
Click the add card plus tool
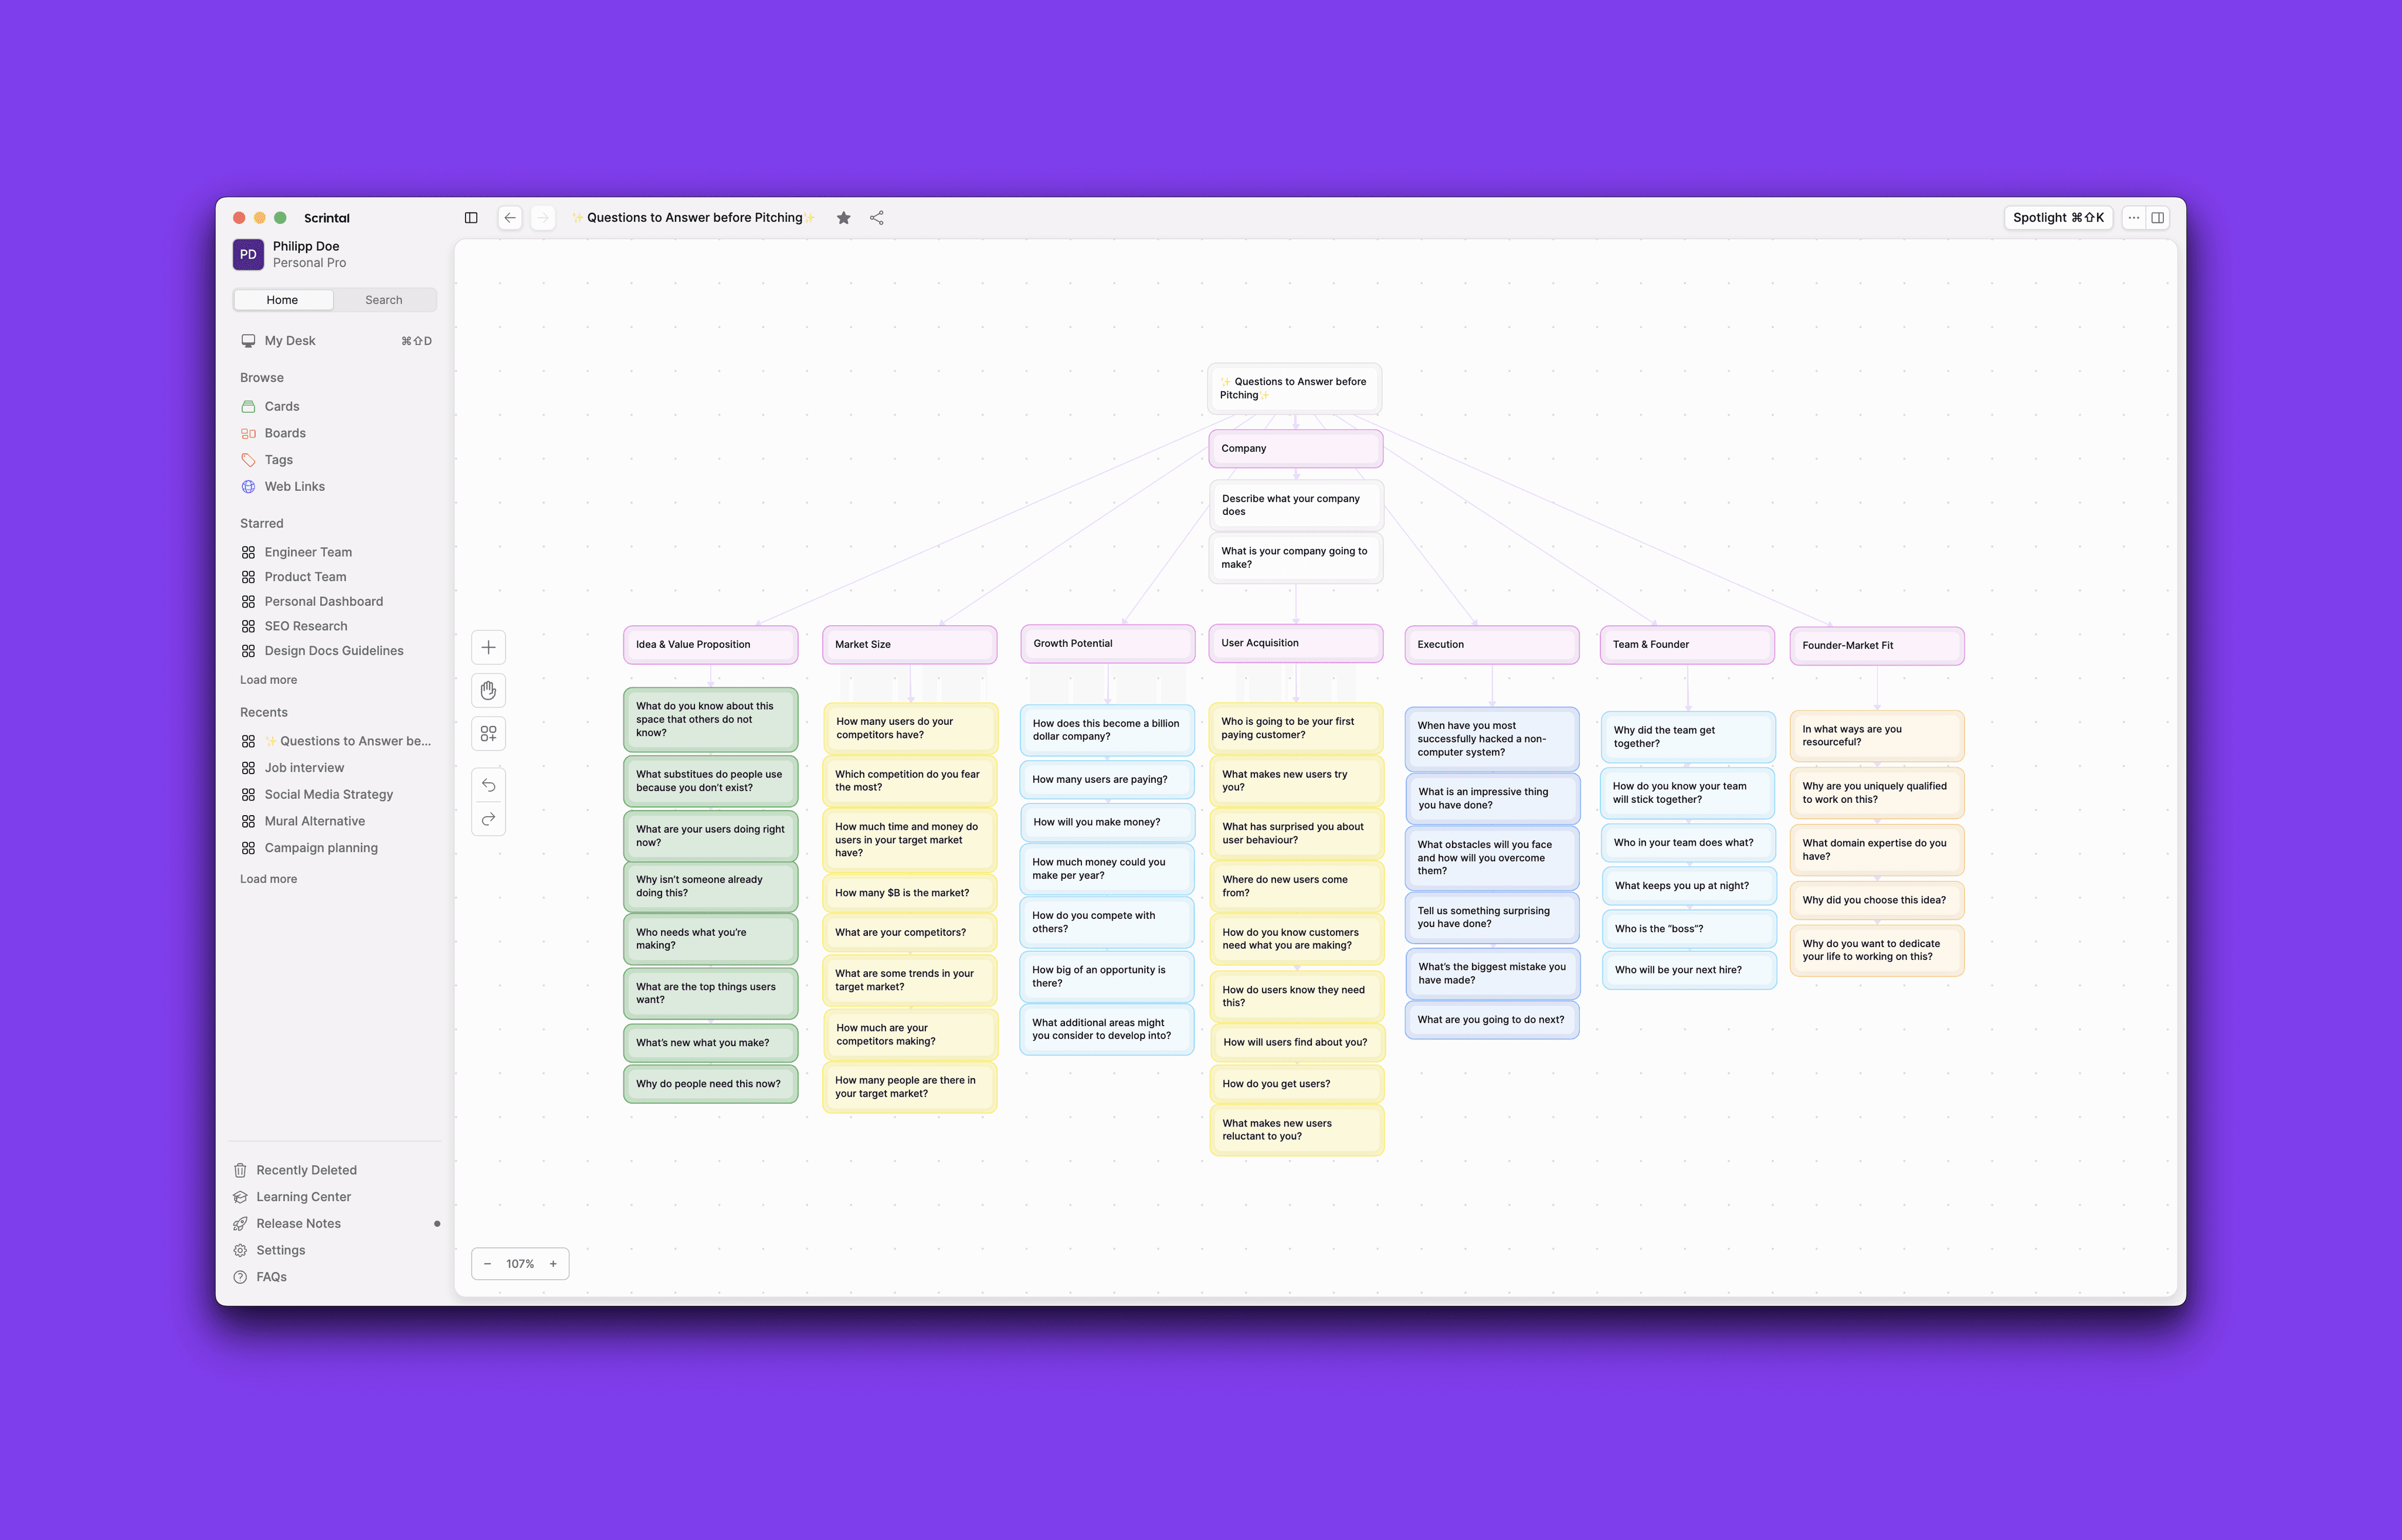tap(488, 647)
